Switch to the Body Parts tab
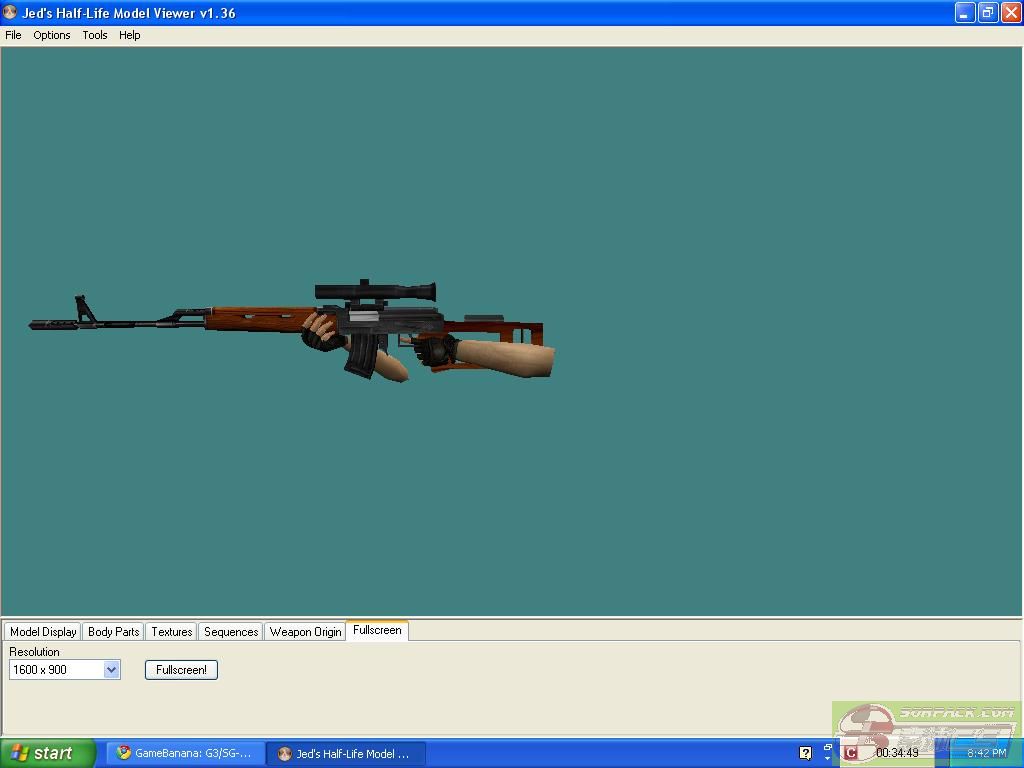 [114, 632]
